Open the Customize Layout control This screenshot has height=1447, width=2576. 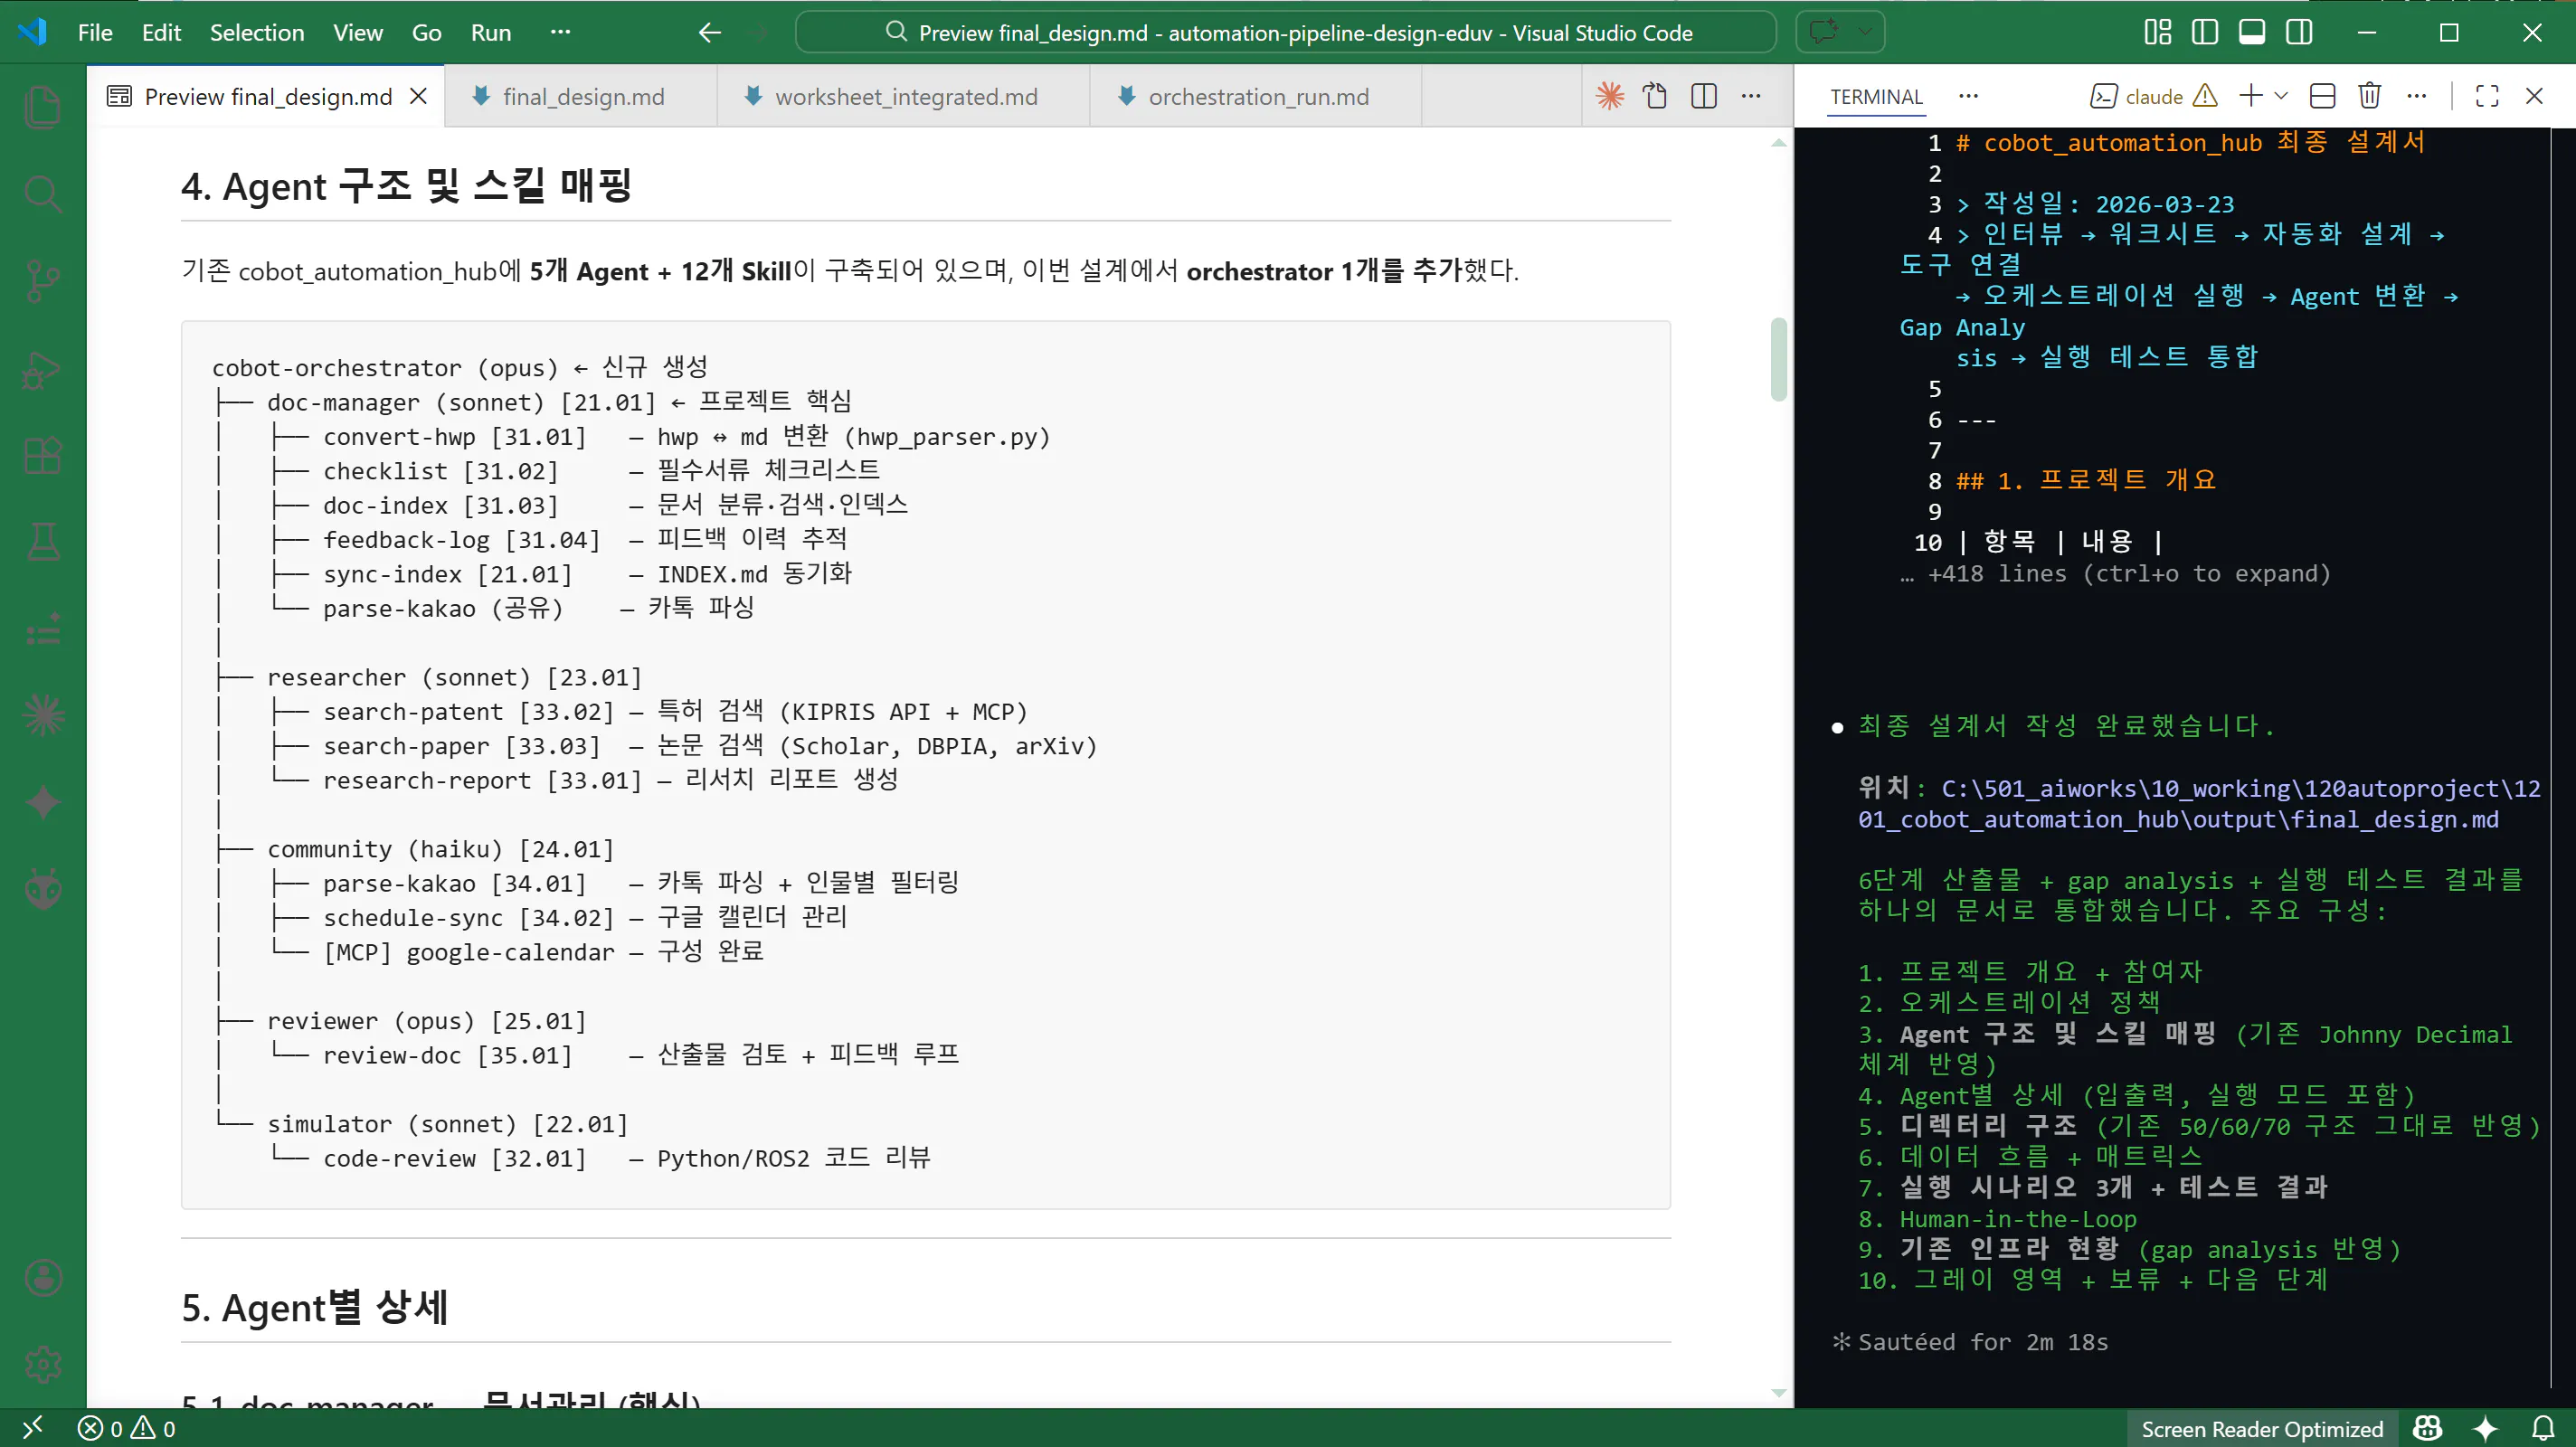[x=2157, y=32]
